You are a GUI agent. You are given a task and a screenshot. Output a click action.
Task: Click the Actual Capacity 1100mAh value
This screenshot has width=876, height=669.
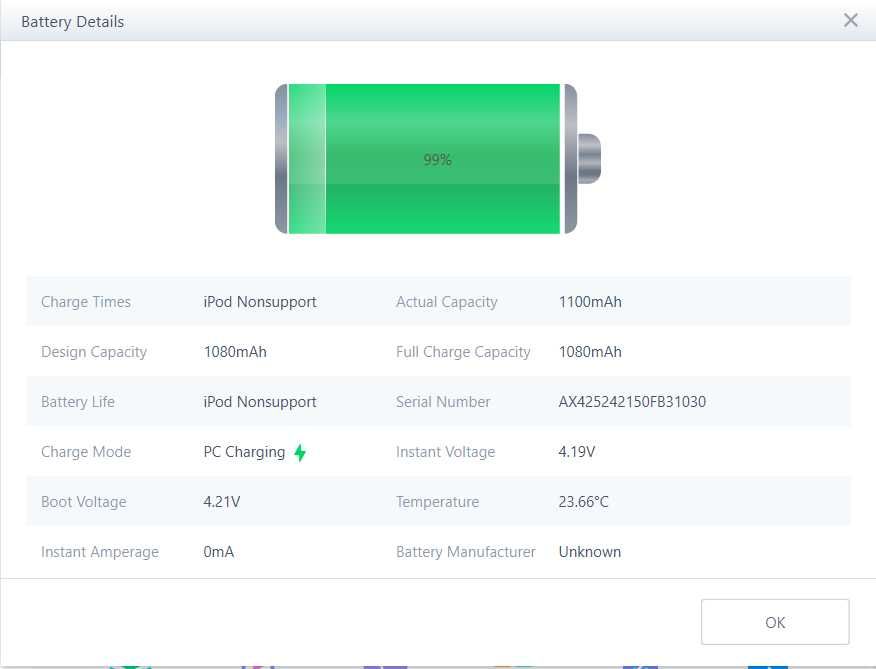click(590, 302)
